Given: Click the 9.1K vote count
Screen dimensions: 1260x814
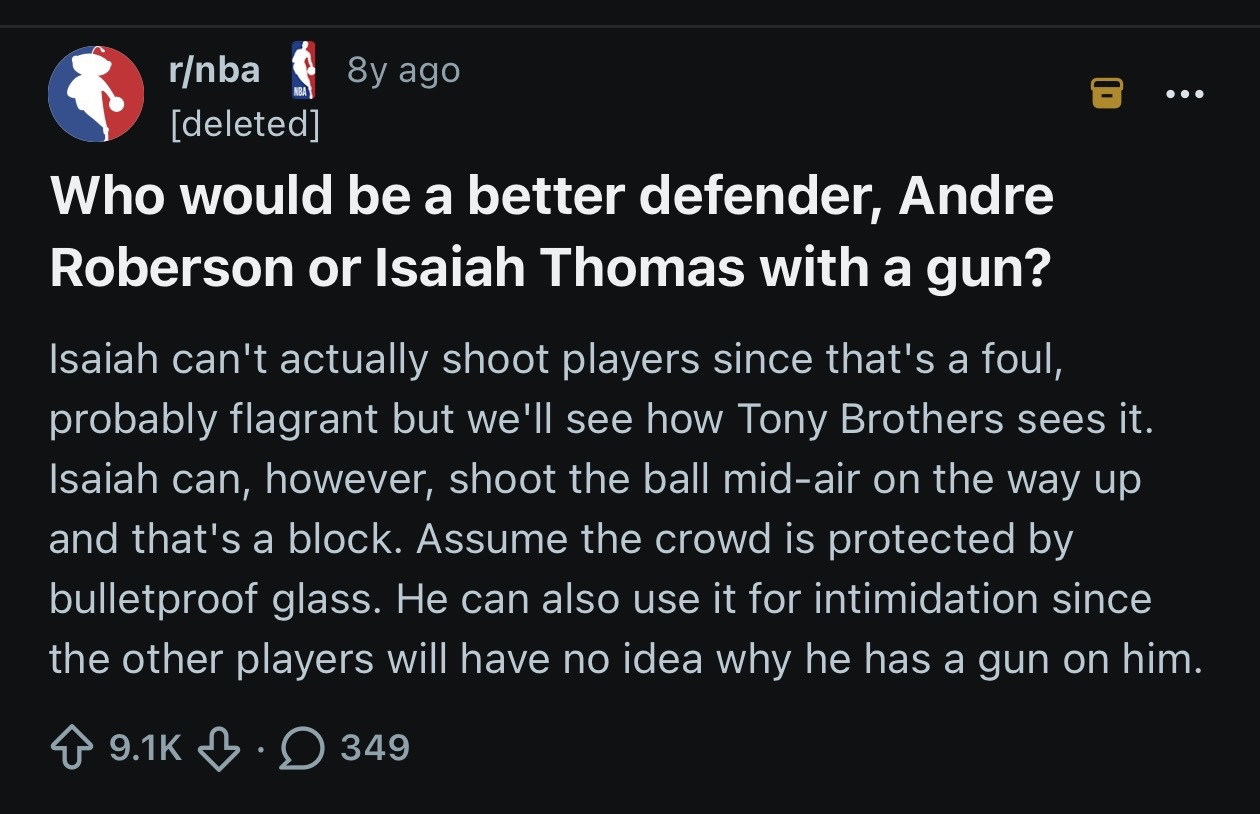Looking at the screenshot, I should [144, 747].
